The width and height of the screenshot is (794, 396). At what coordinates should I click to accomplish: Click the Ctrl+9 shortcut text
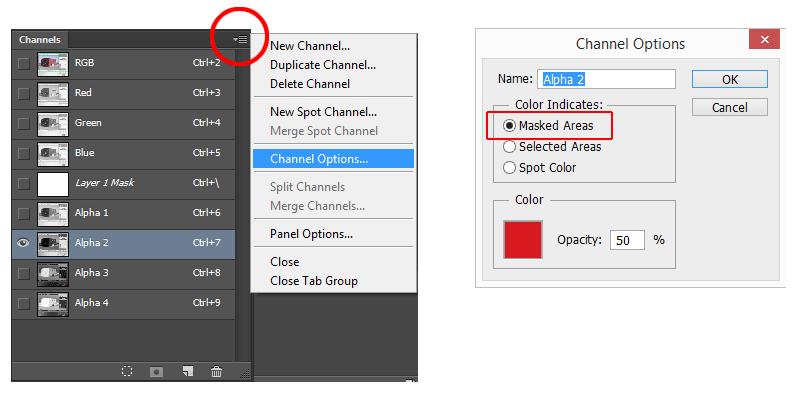coord(207,303)
